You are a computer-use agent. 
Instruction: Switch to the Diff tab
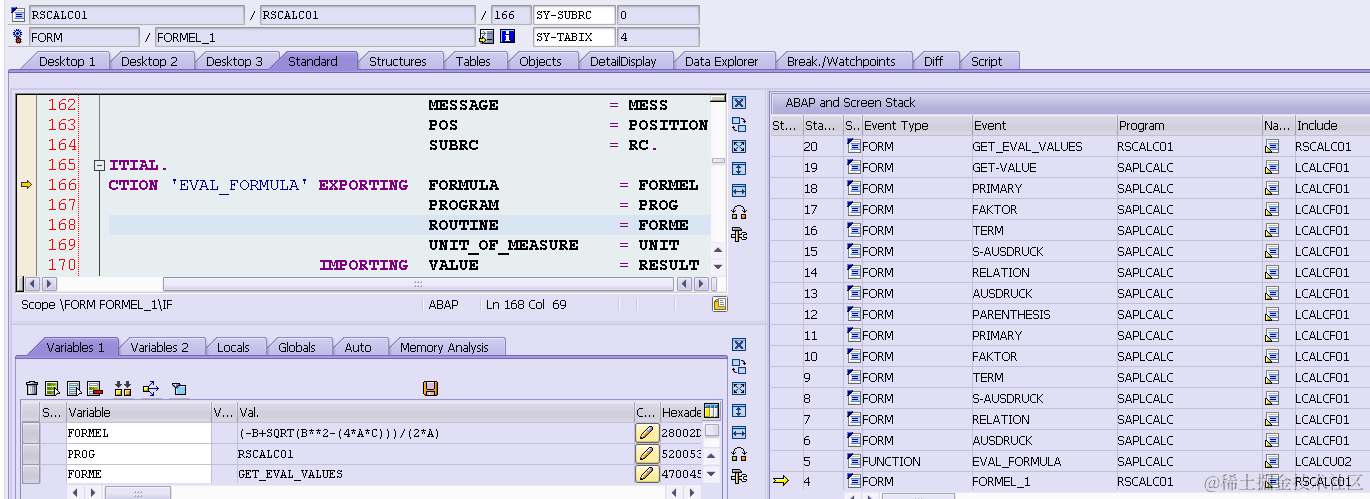pyautogui.click(x=933, y=61)
